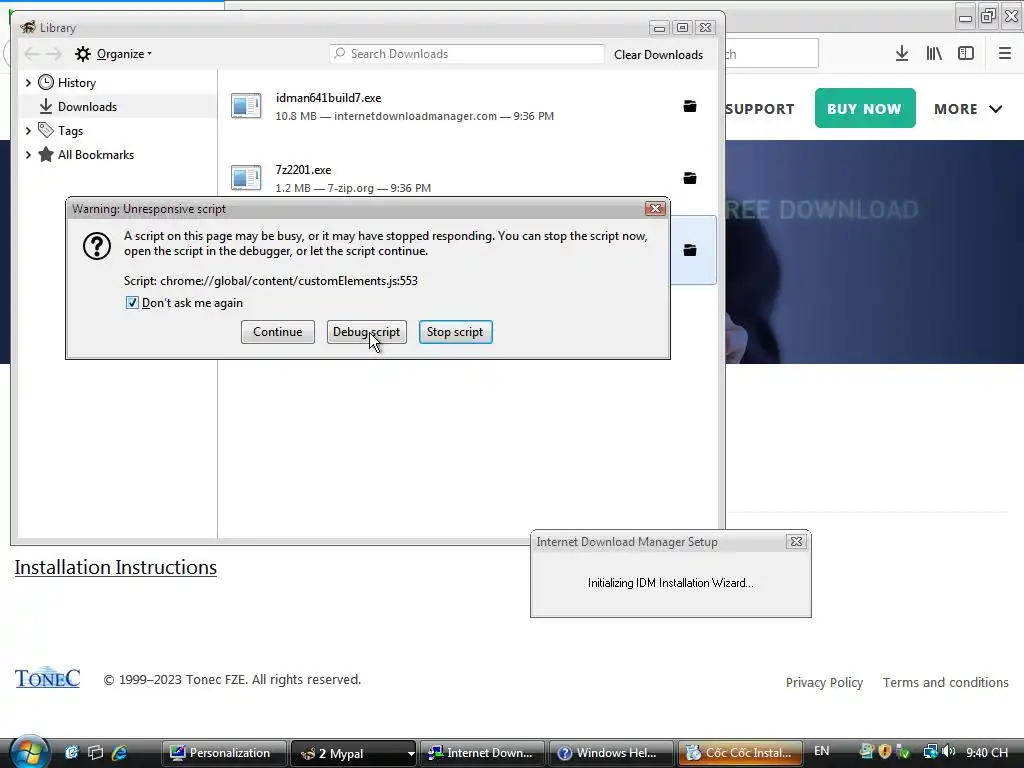This screenshot has width=1024, height=768.
Task: Click the browser search box behind Library
Action: tap(772, 53)
